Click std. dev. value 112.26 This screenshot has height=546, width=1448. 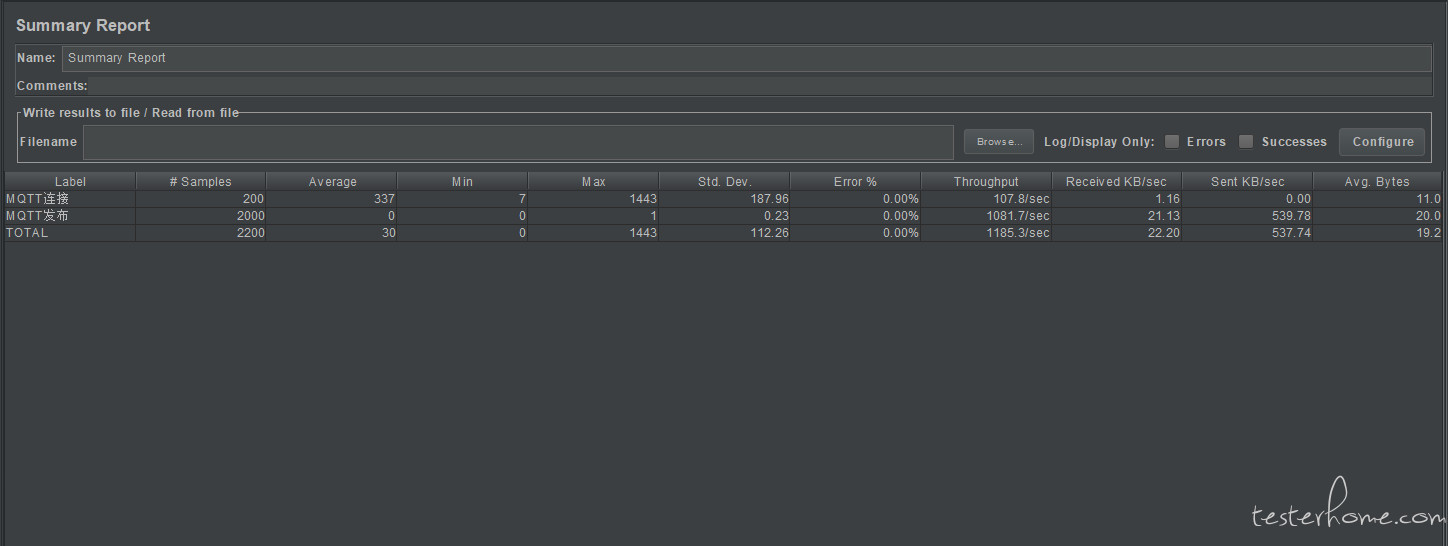coord(768,233)
